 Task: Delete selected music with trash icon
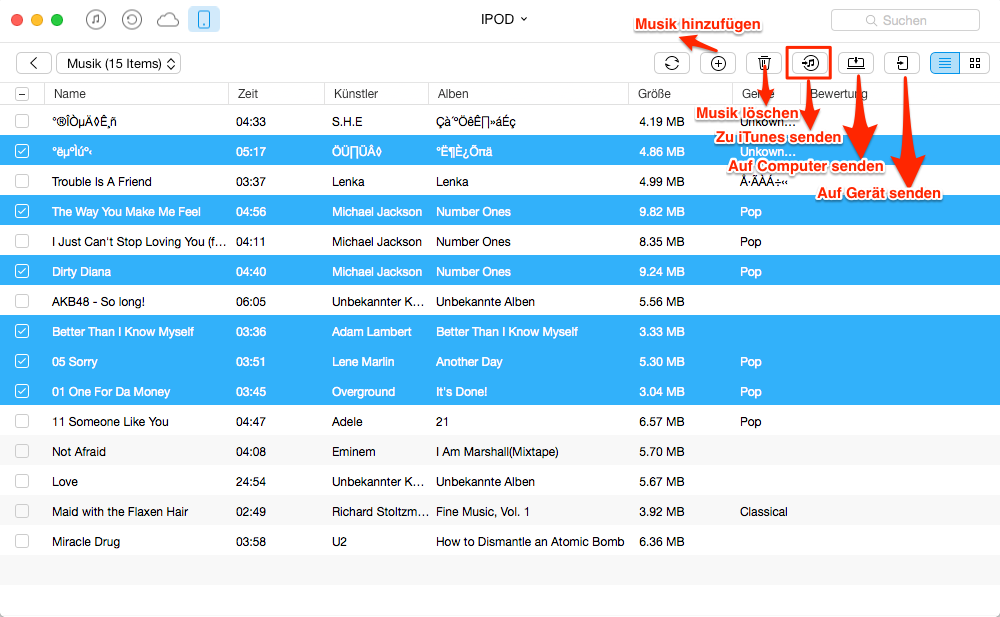pos(764,63)
